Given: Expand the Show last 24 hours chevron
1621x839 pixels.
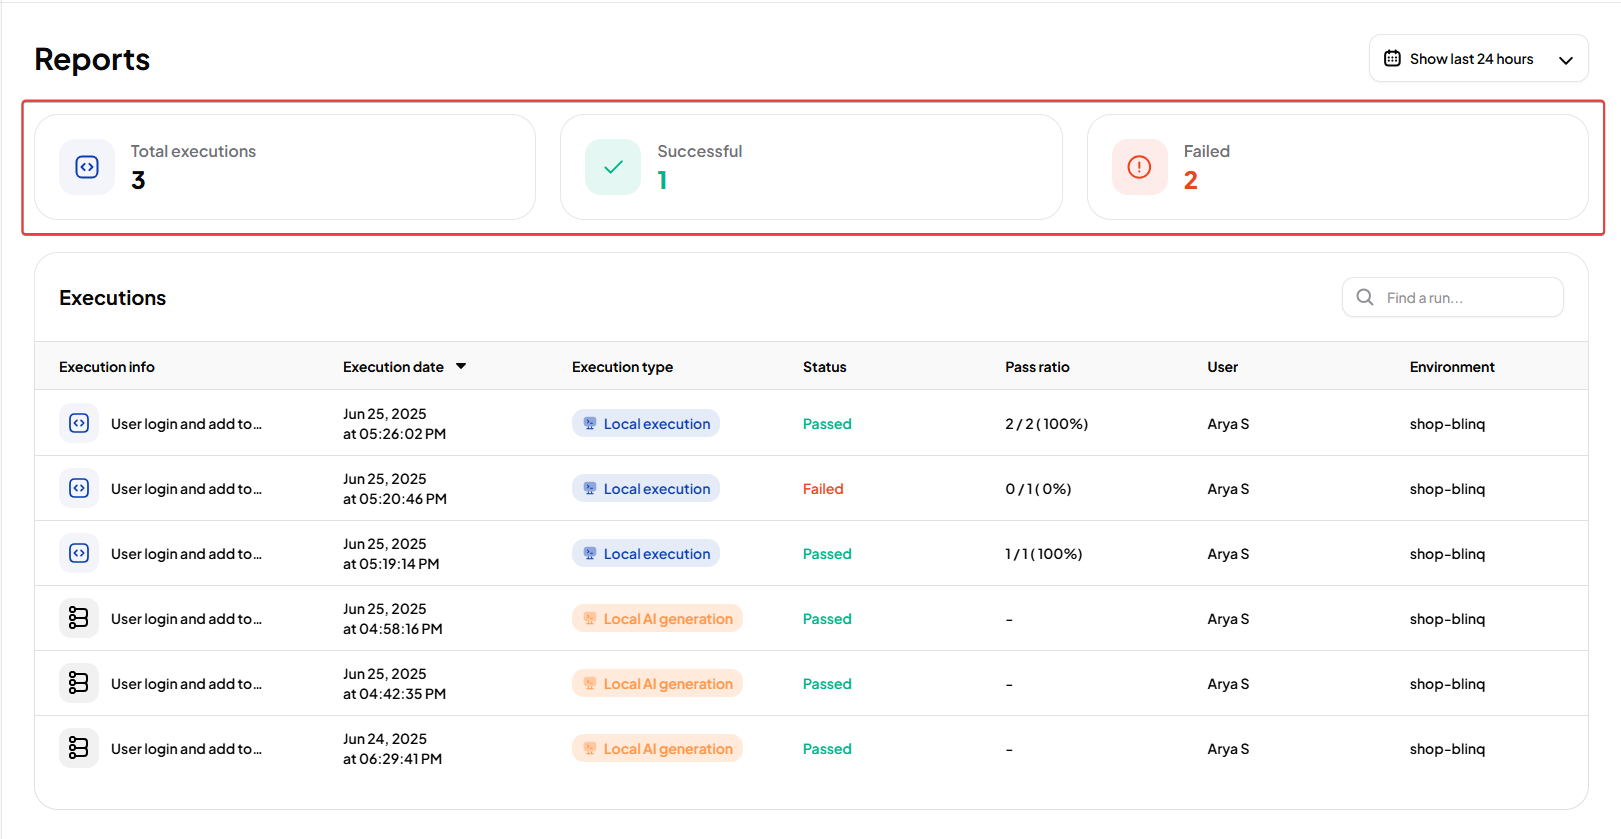Looking at the screenshot, I should [1566, 60].
